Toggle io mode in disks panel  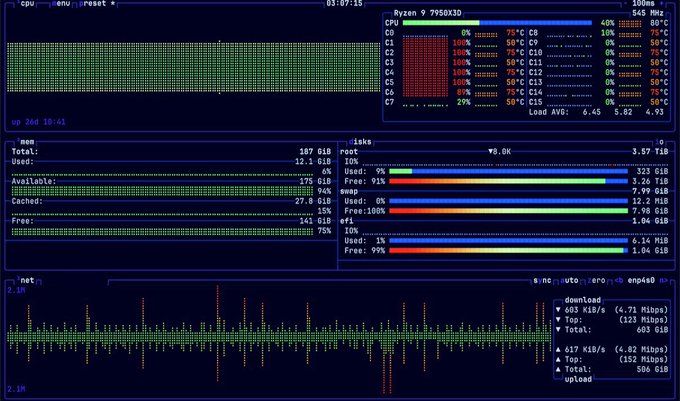pyautogui.click(x=659, y=142)
